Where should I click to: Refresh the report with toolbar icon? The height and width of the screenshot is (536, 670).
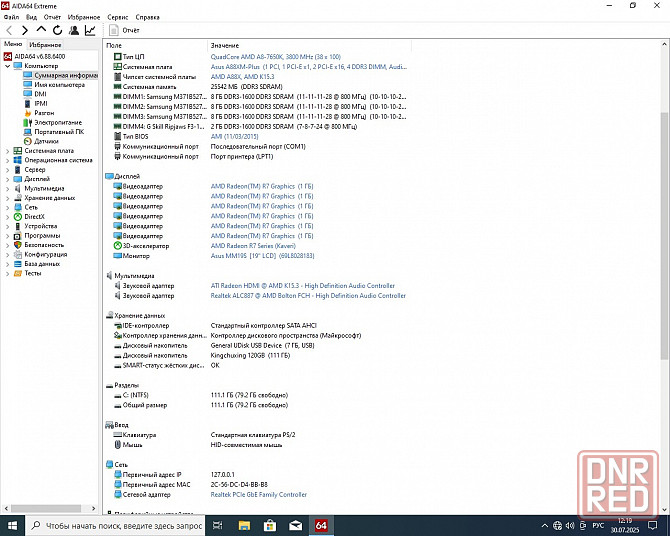click(x=58, y=30)
